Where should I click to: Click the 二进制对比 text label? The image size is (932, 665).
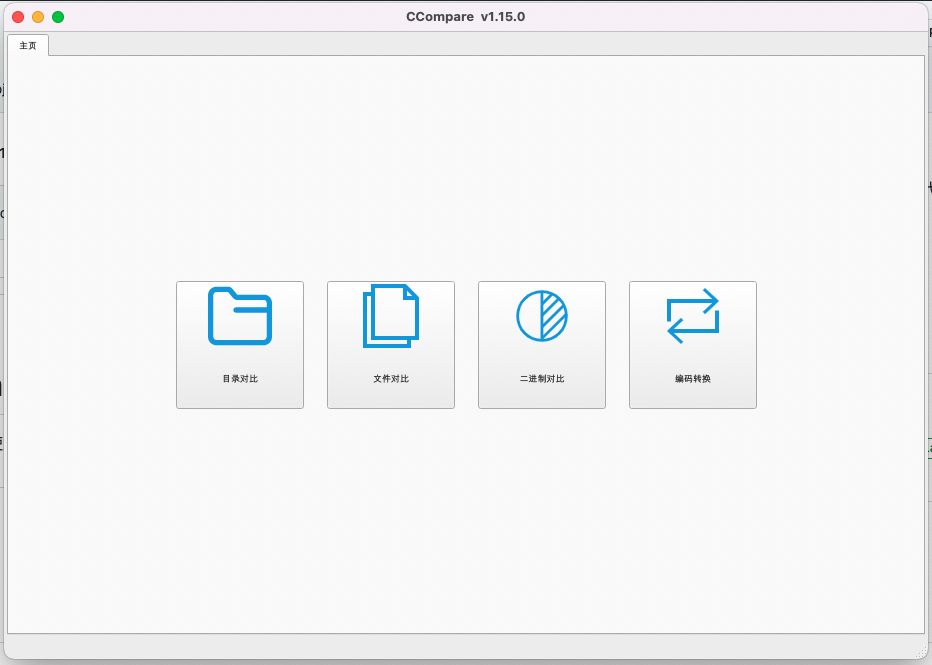pyautogui.click(x=542, y=379)
